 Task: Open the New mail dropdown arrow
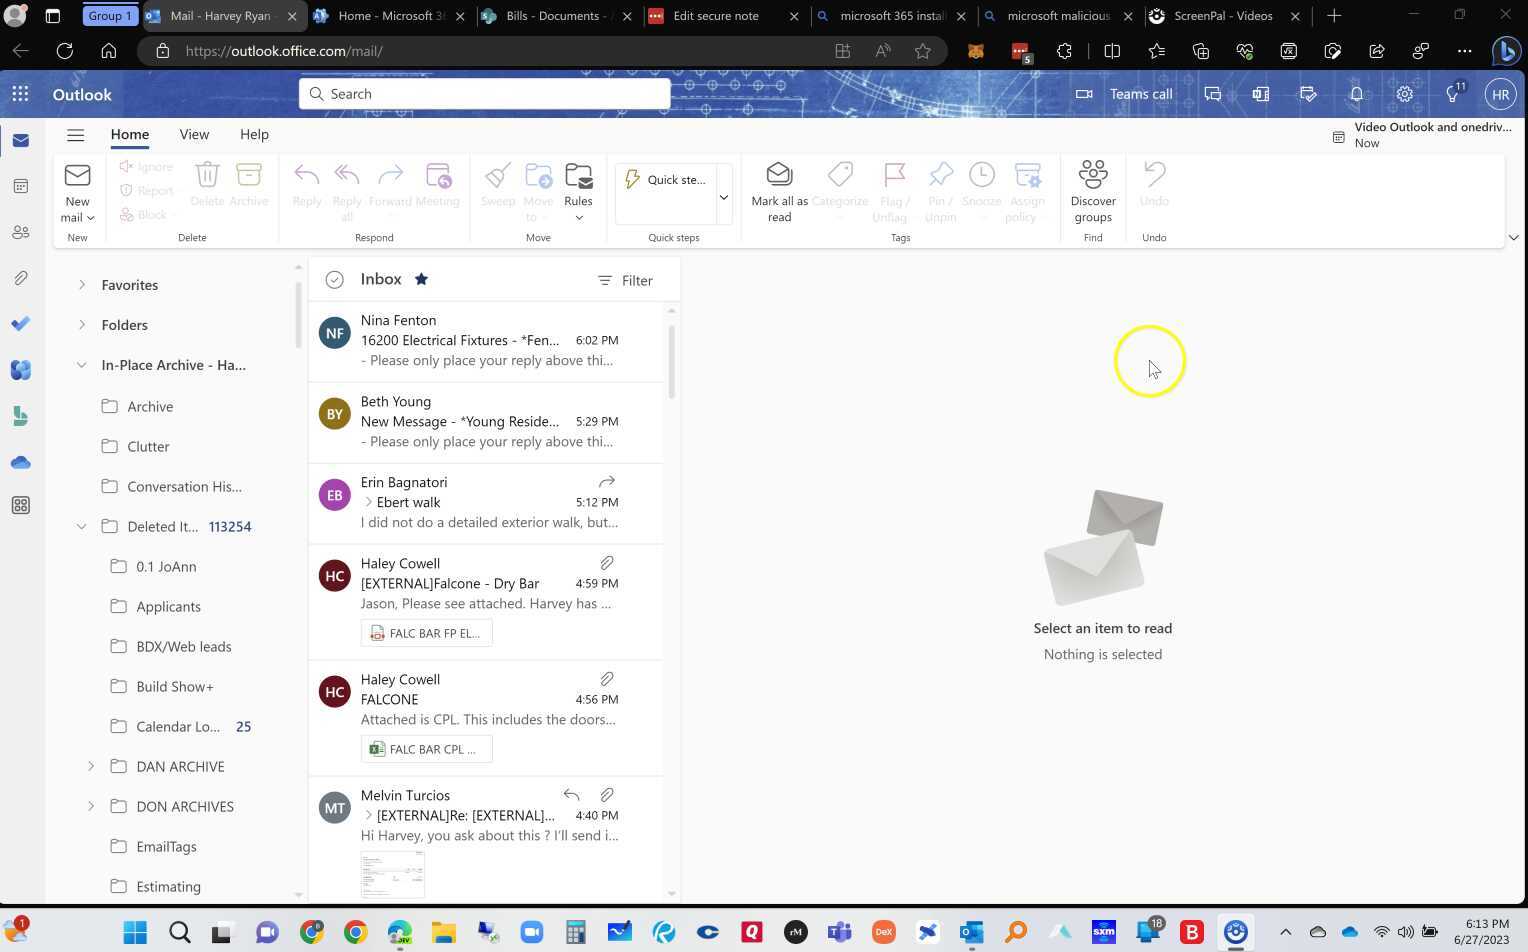point(90,217)
